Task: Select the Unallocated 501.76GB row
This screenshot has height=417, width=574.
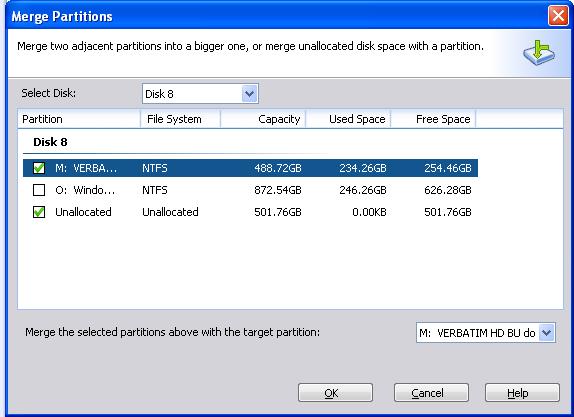Action: [x=250, y=212]
